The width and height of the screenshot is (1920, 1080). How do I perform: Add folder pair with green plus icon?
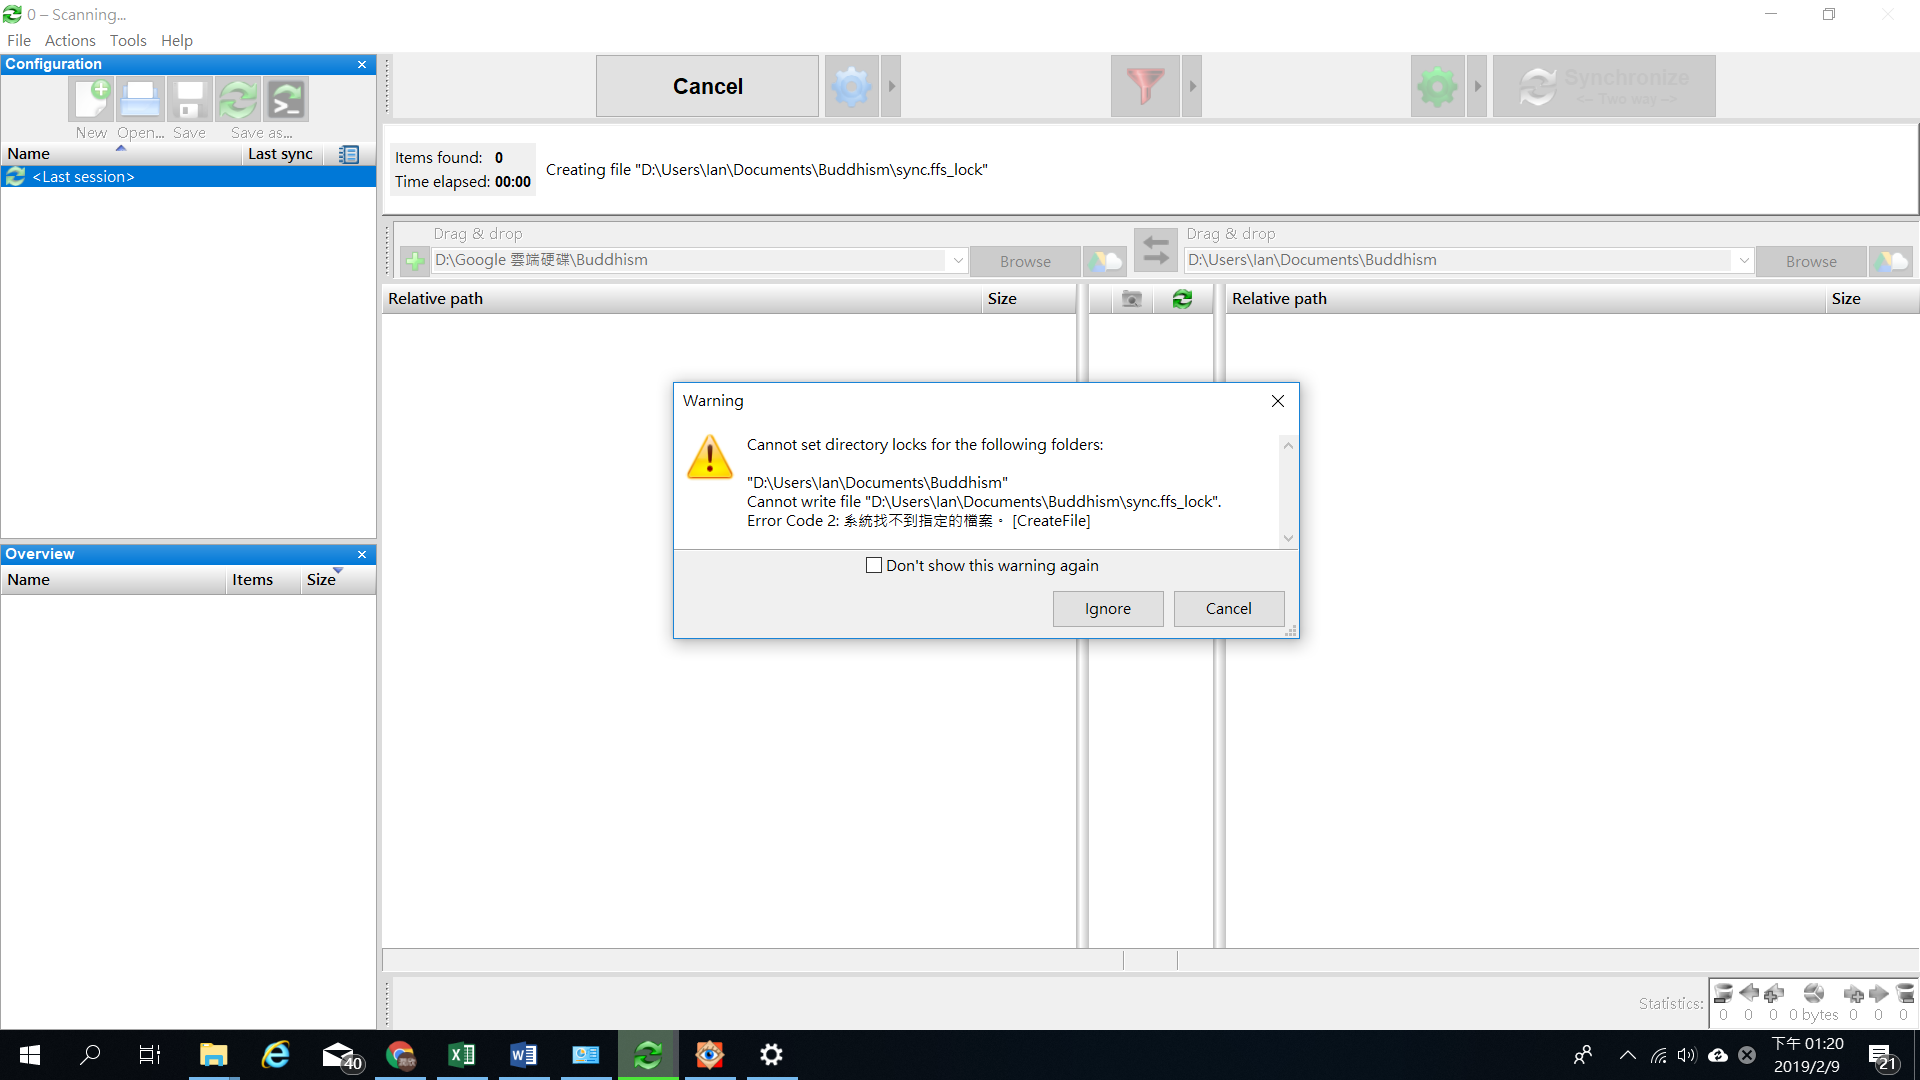[414, 261]
